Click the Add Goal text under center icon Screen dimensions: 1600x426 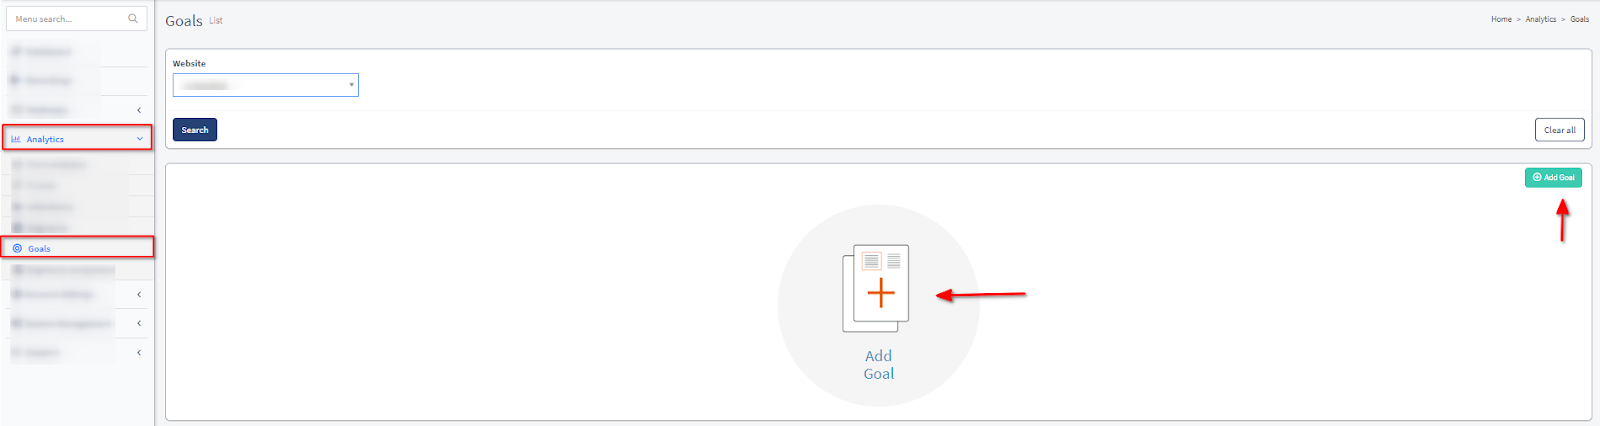point(878,364)
